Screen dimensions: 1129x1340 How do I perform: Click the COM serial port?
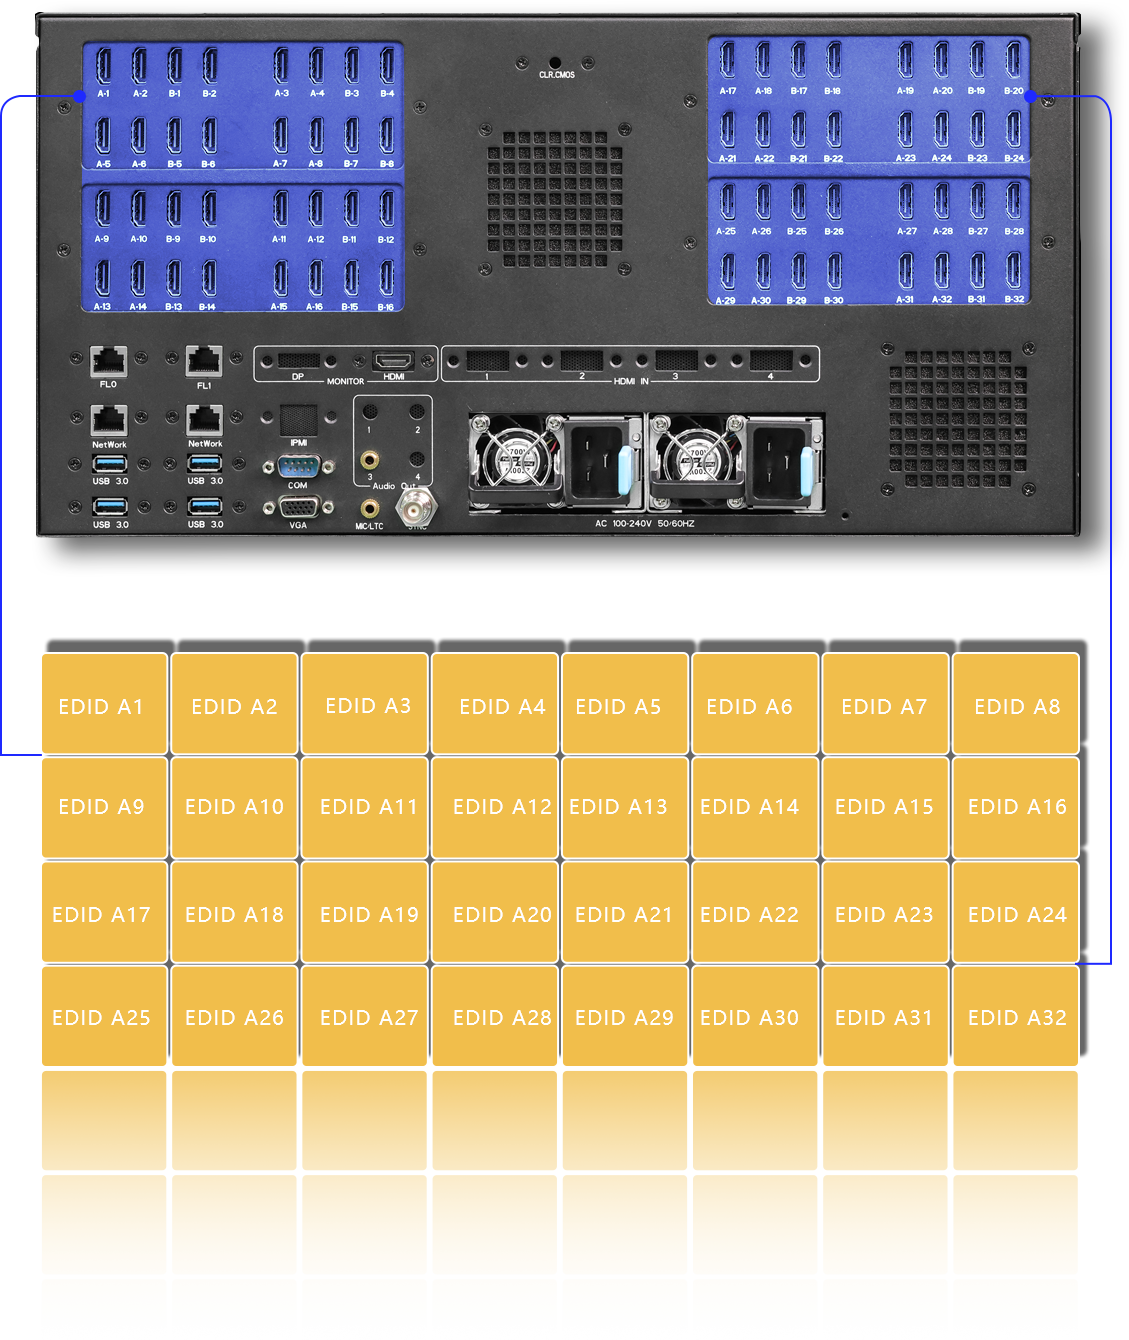[298, 467]
